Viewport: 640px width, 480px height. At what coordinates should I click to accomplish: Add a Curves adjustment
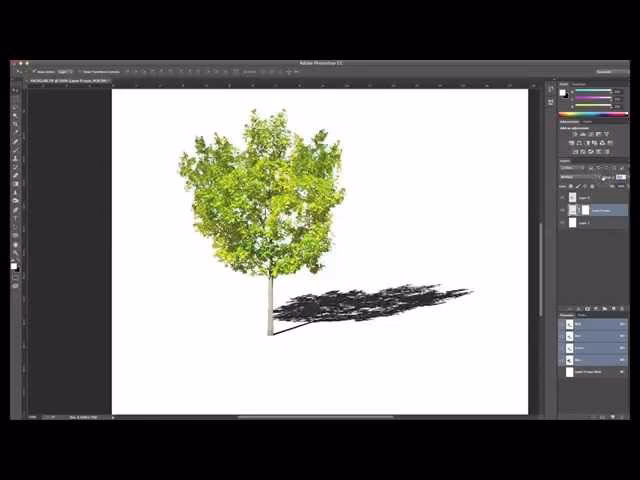tap(591, 134)
